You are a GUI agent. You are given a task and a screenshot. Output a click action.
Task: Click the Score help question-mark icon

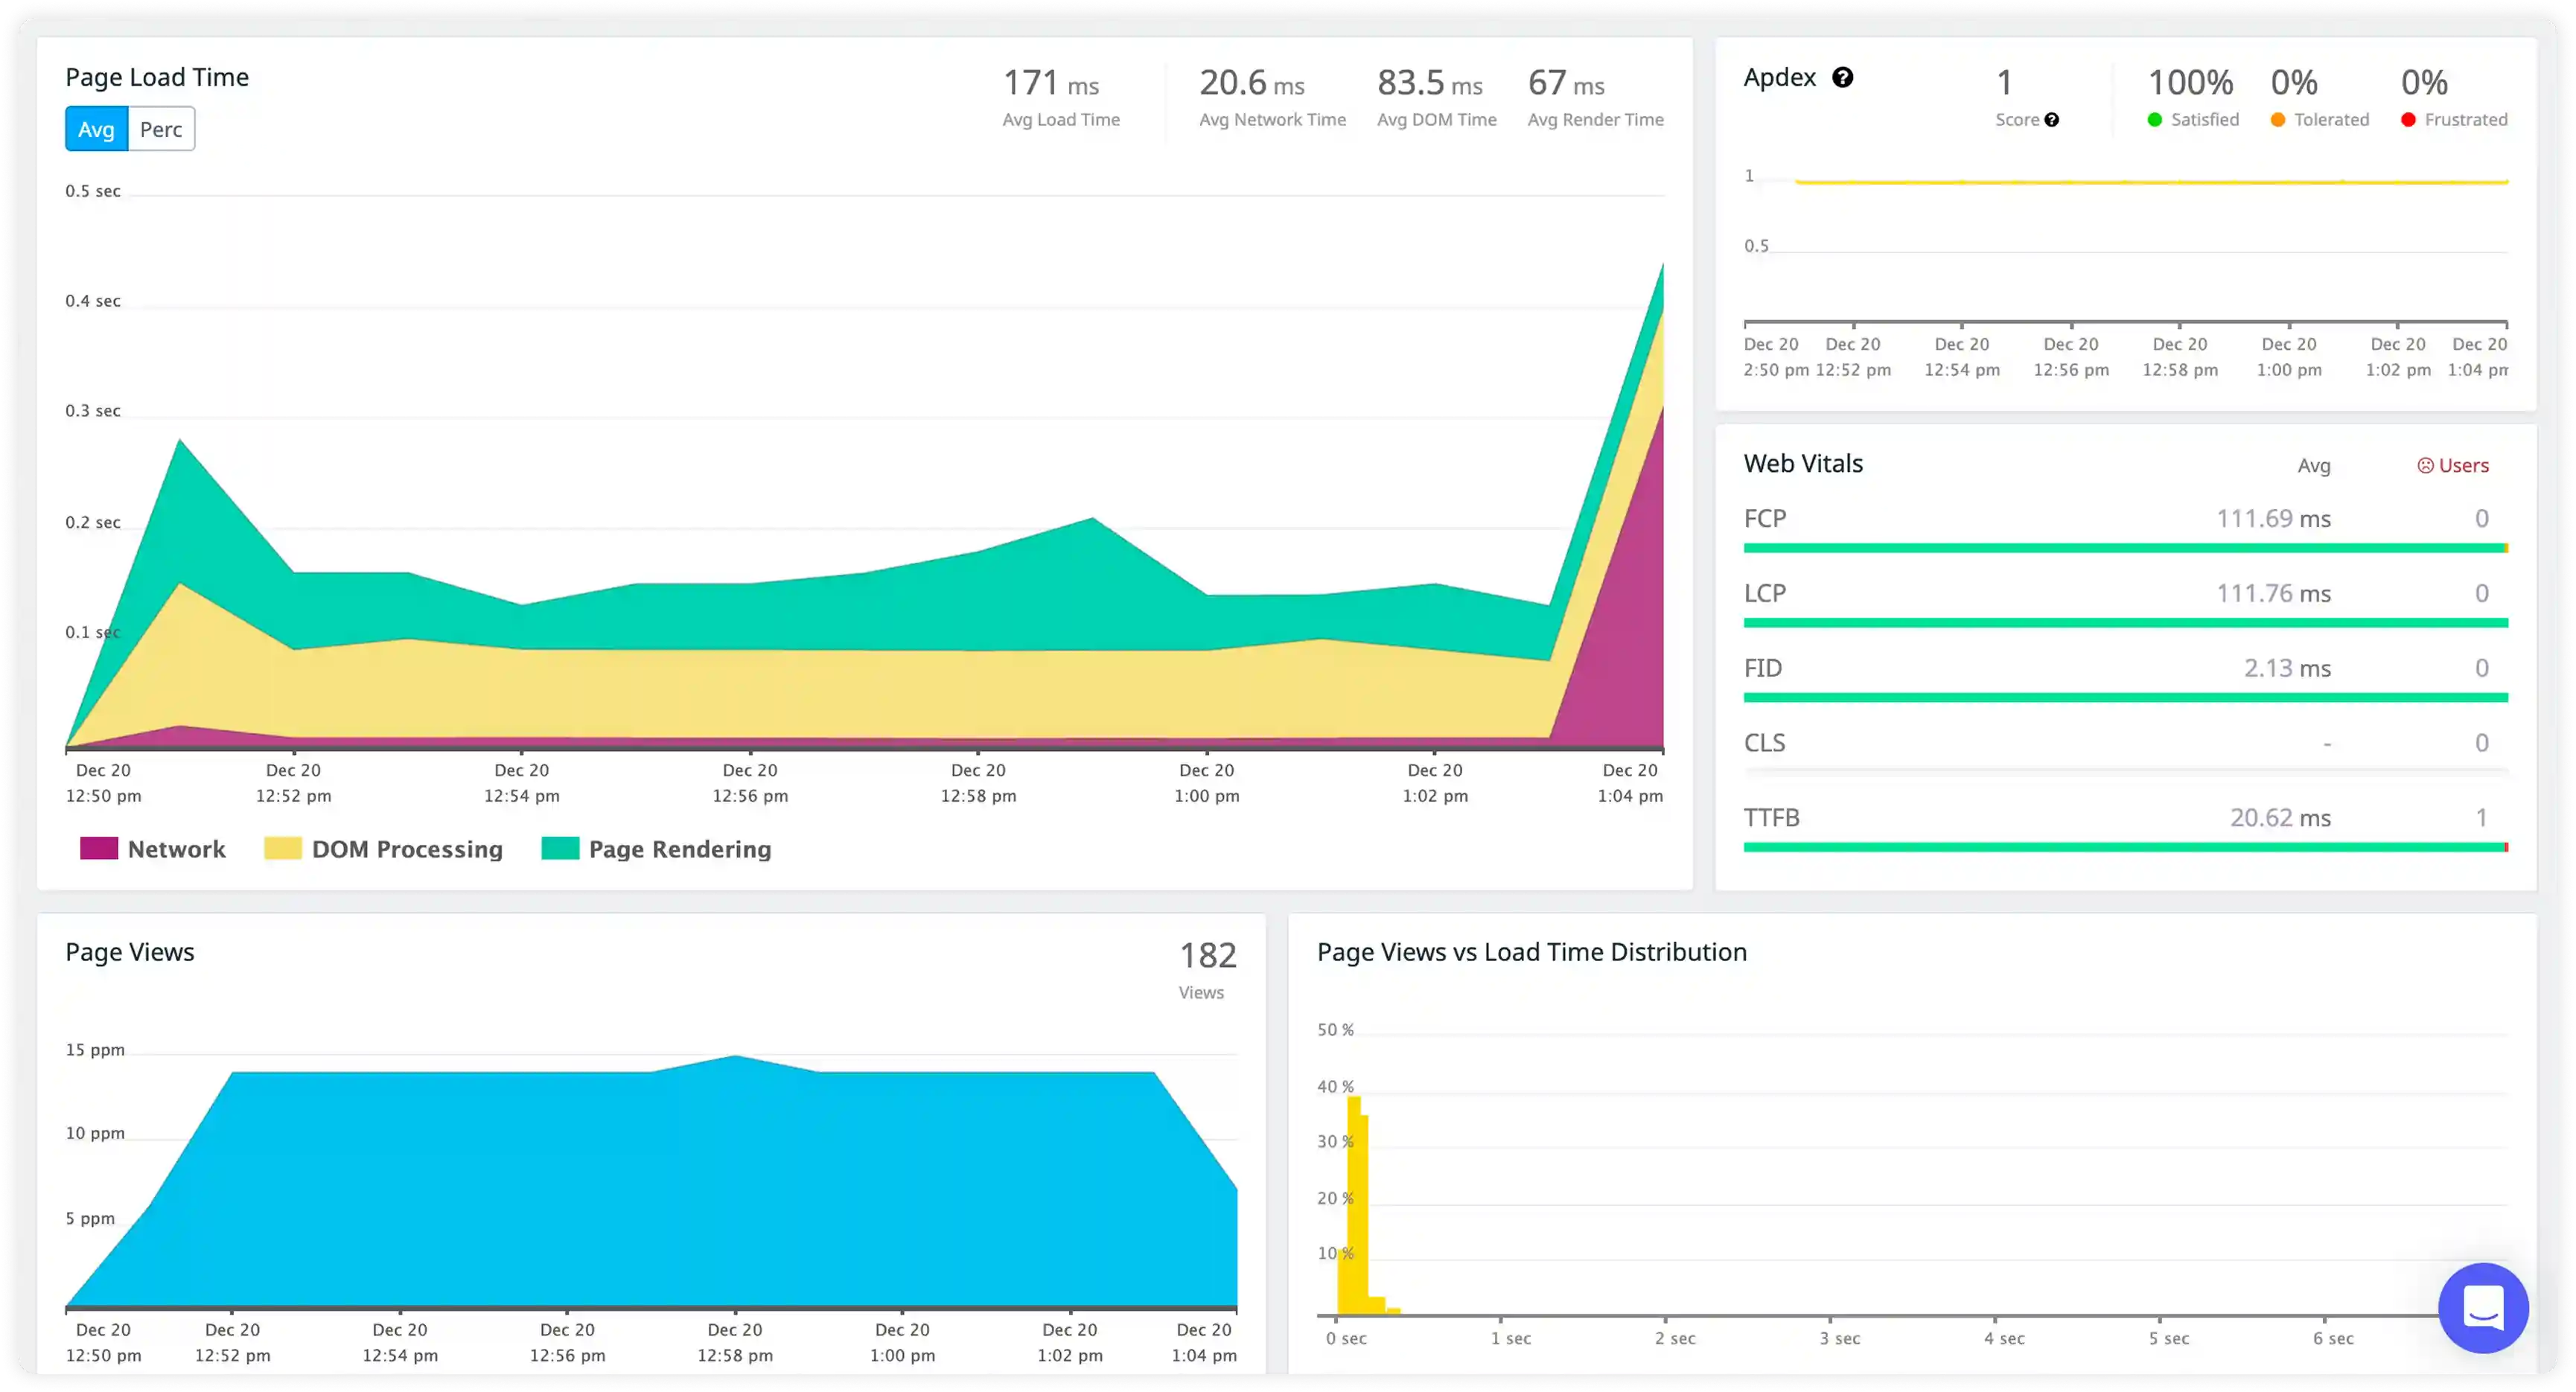click(x=2051, y=120)
